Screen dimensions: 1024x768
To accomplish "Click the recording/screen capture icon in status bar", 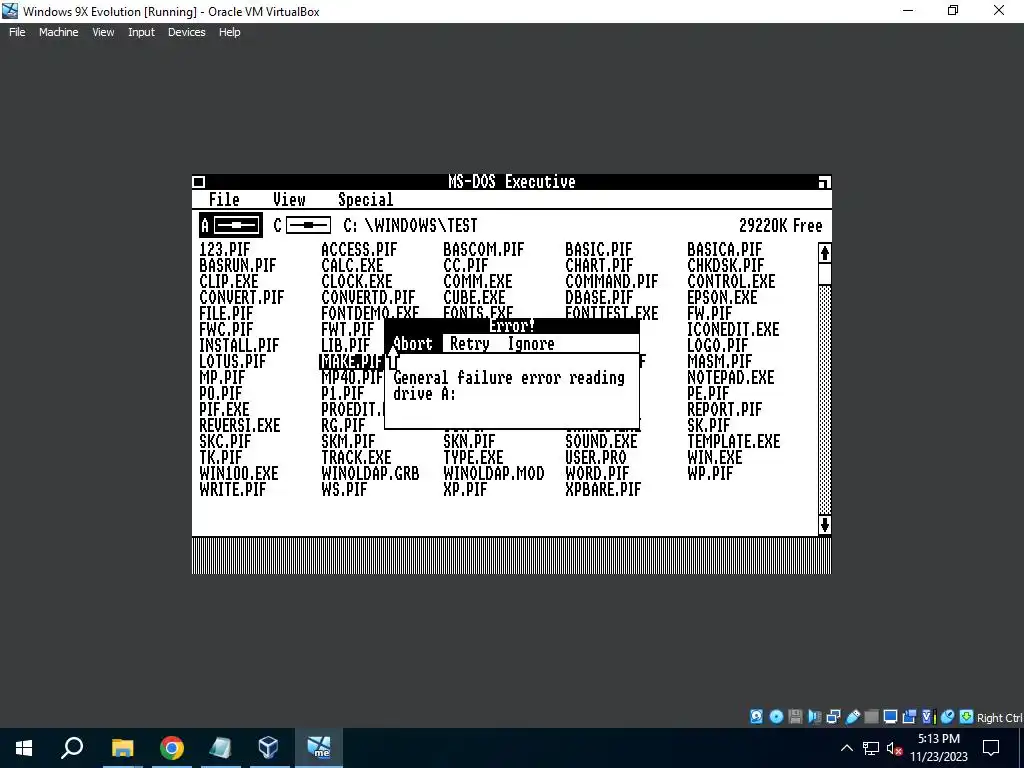I will pos(909,716).
